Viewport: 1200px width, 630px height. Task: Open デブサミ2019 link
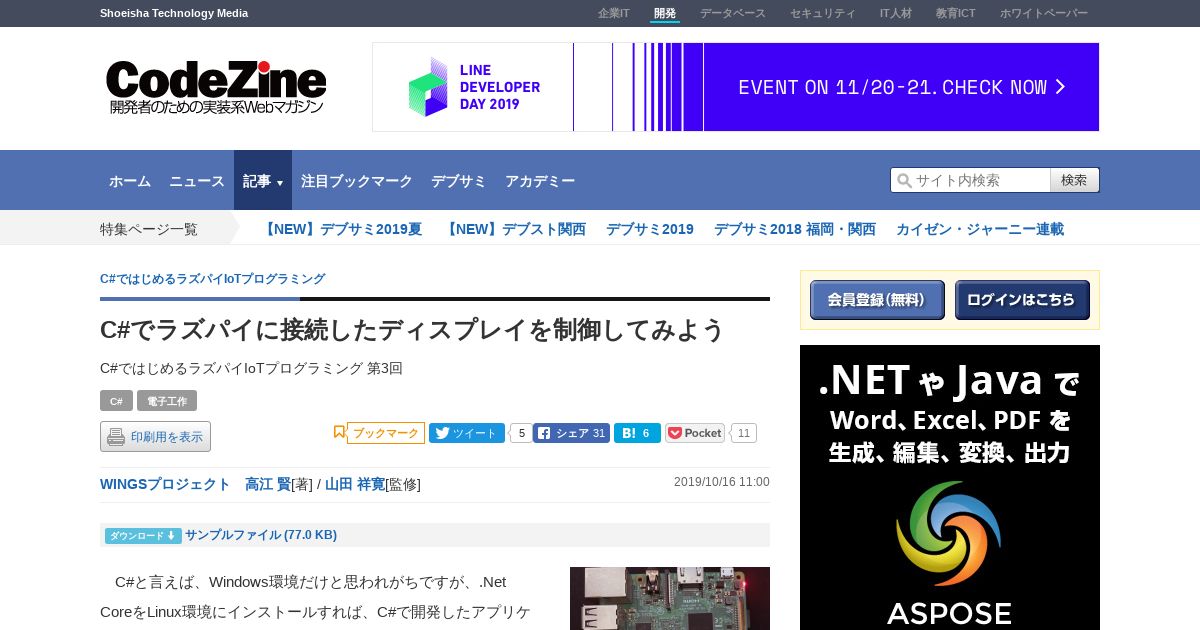pyautogui.click(x=650, y=229)
